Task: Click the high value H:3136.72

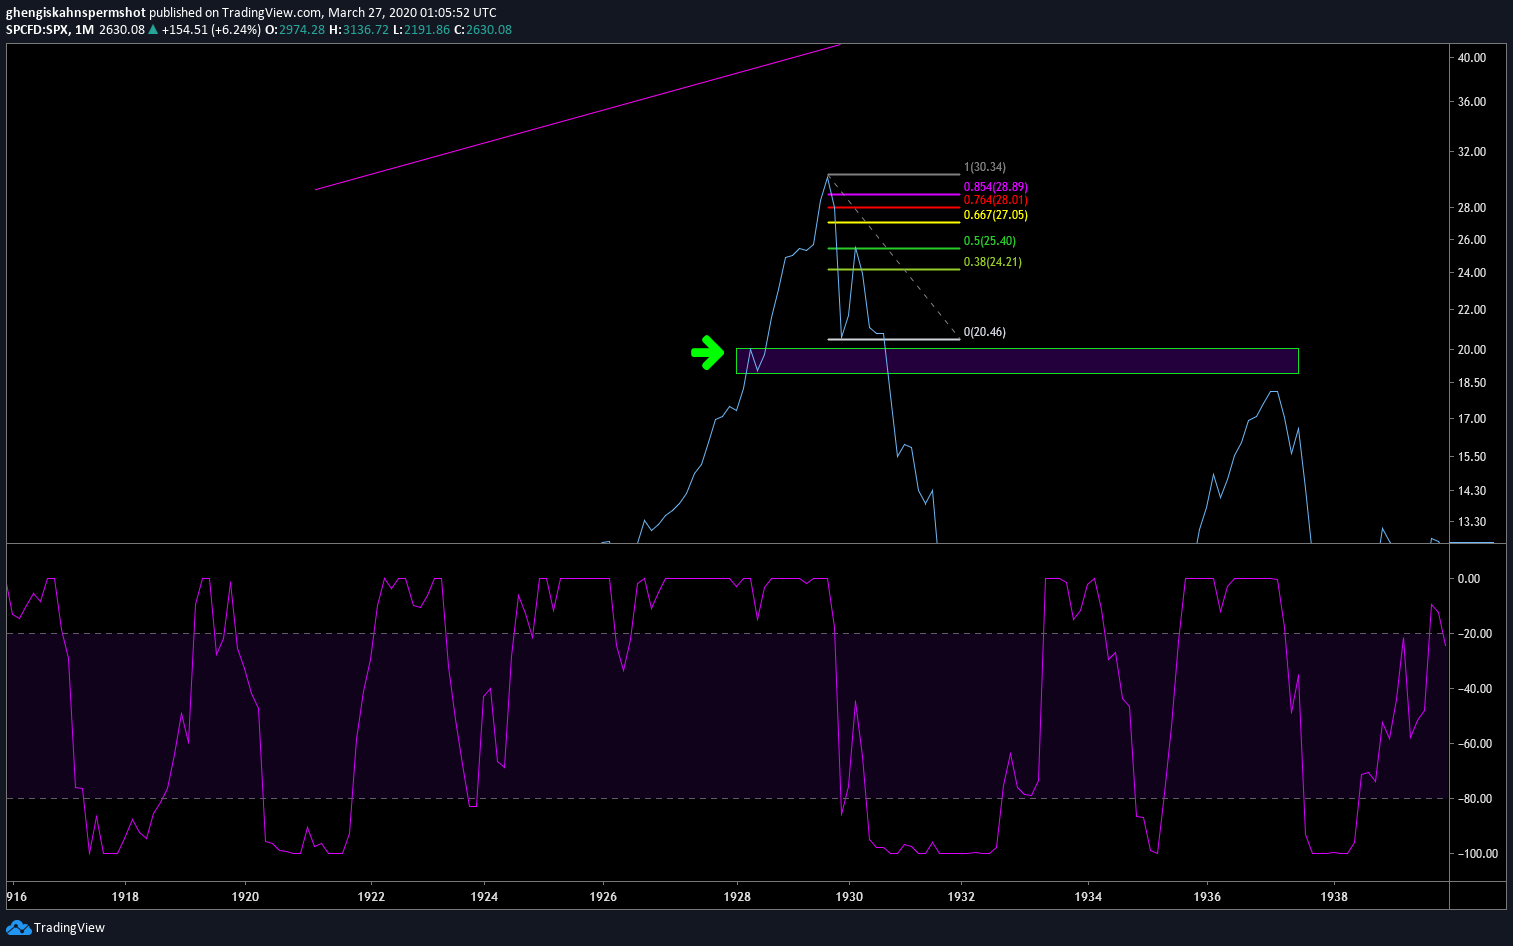Action: click(x=359, y=30)
